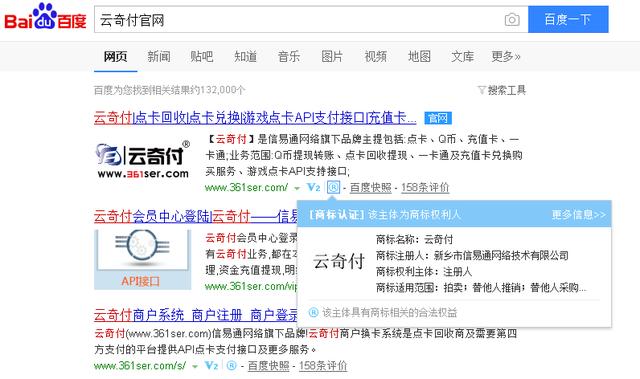Click the trademark ® icon in first result
640x379 pixels.
(333, 188)
